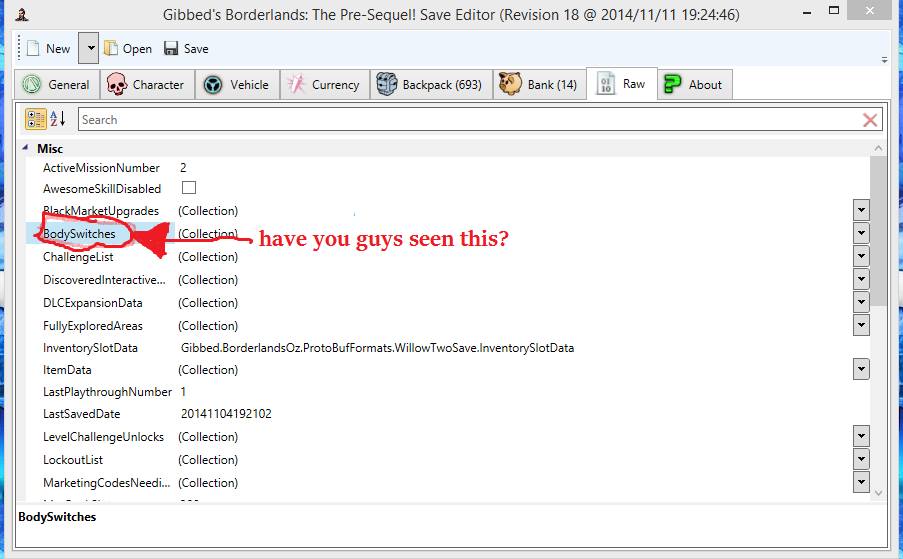Clear search with the red X
The width and height of the screenshot is (903, 559).
[x=870, y=120]
